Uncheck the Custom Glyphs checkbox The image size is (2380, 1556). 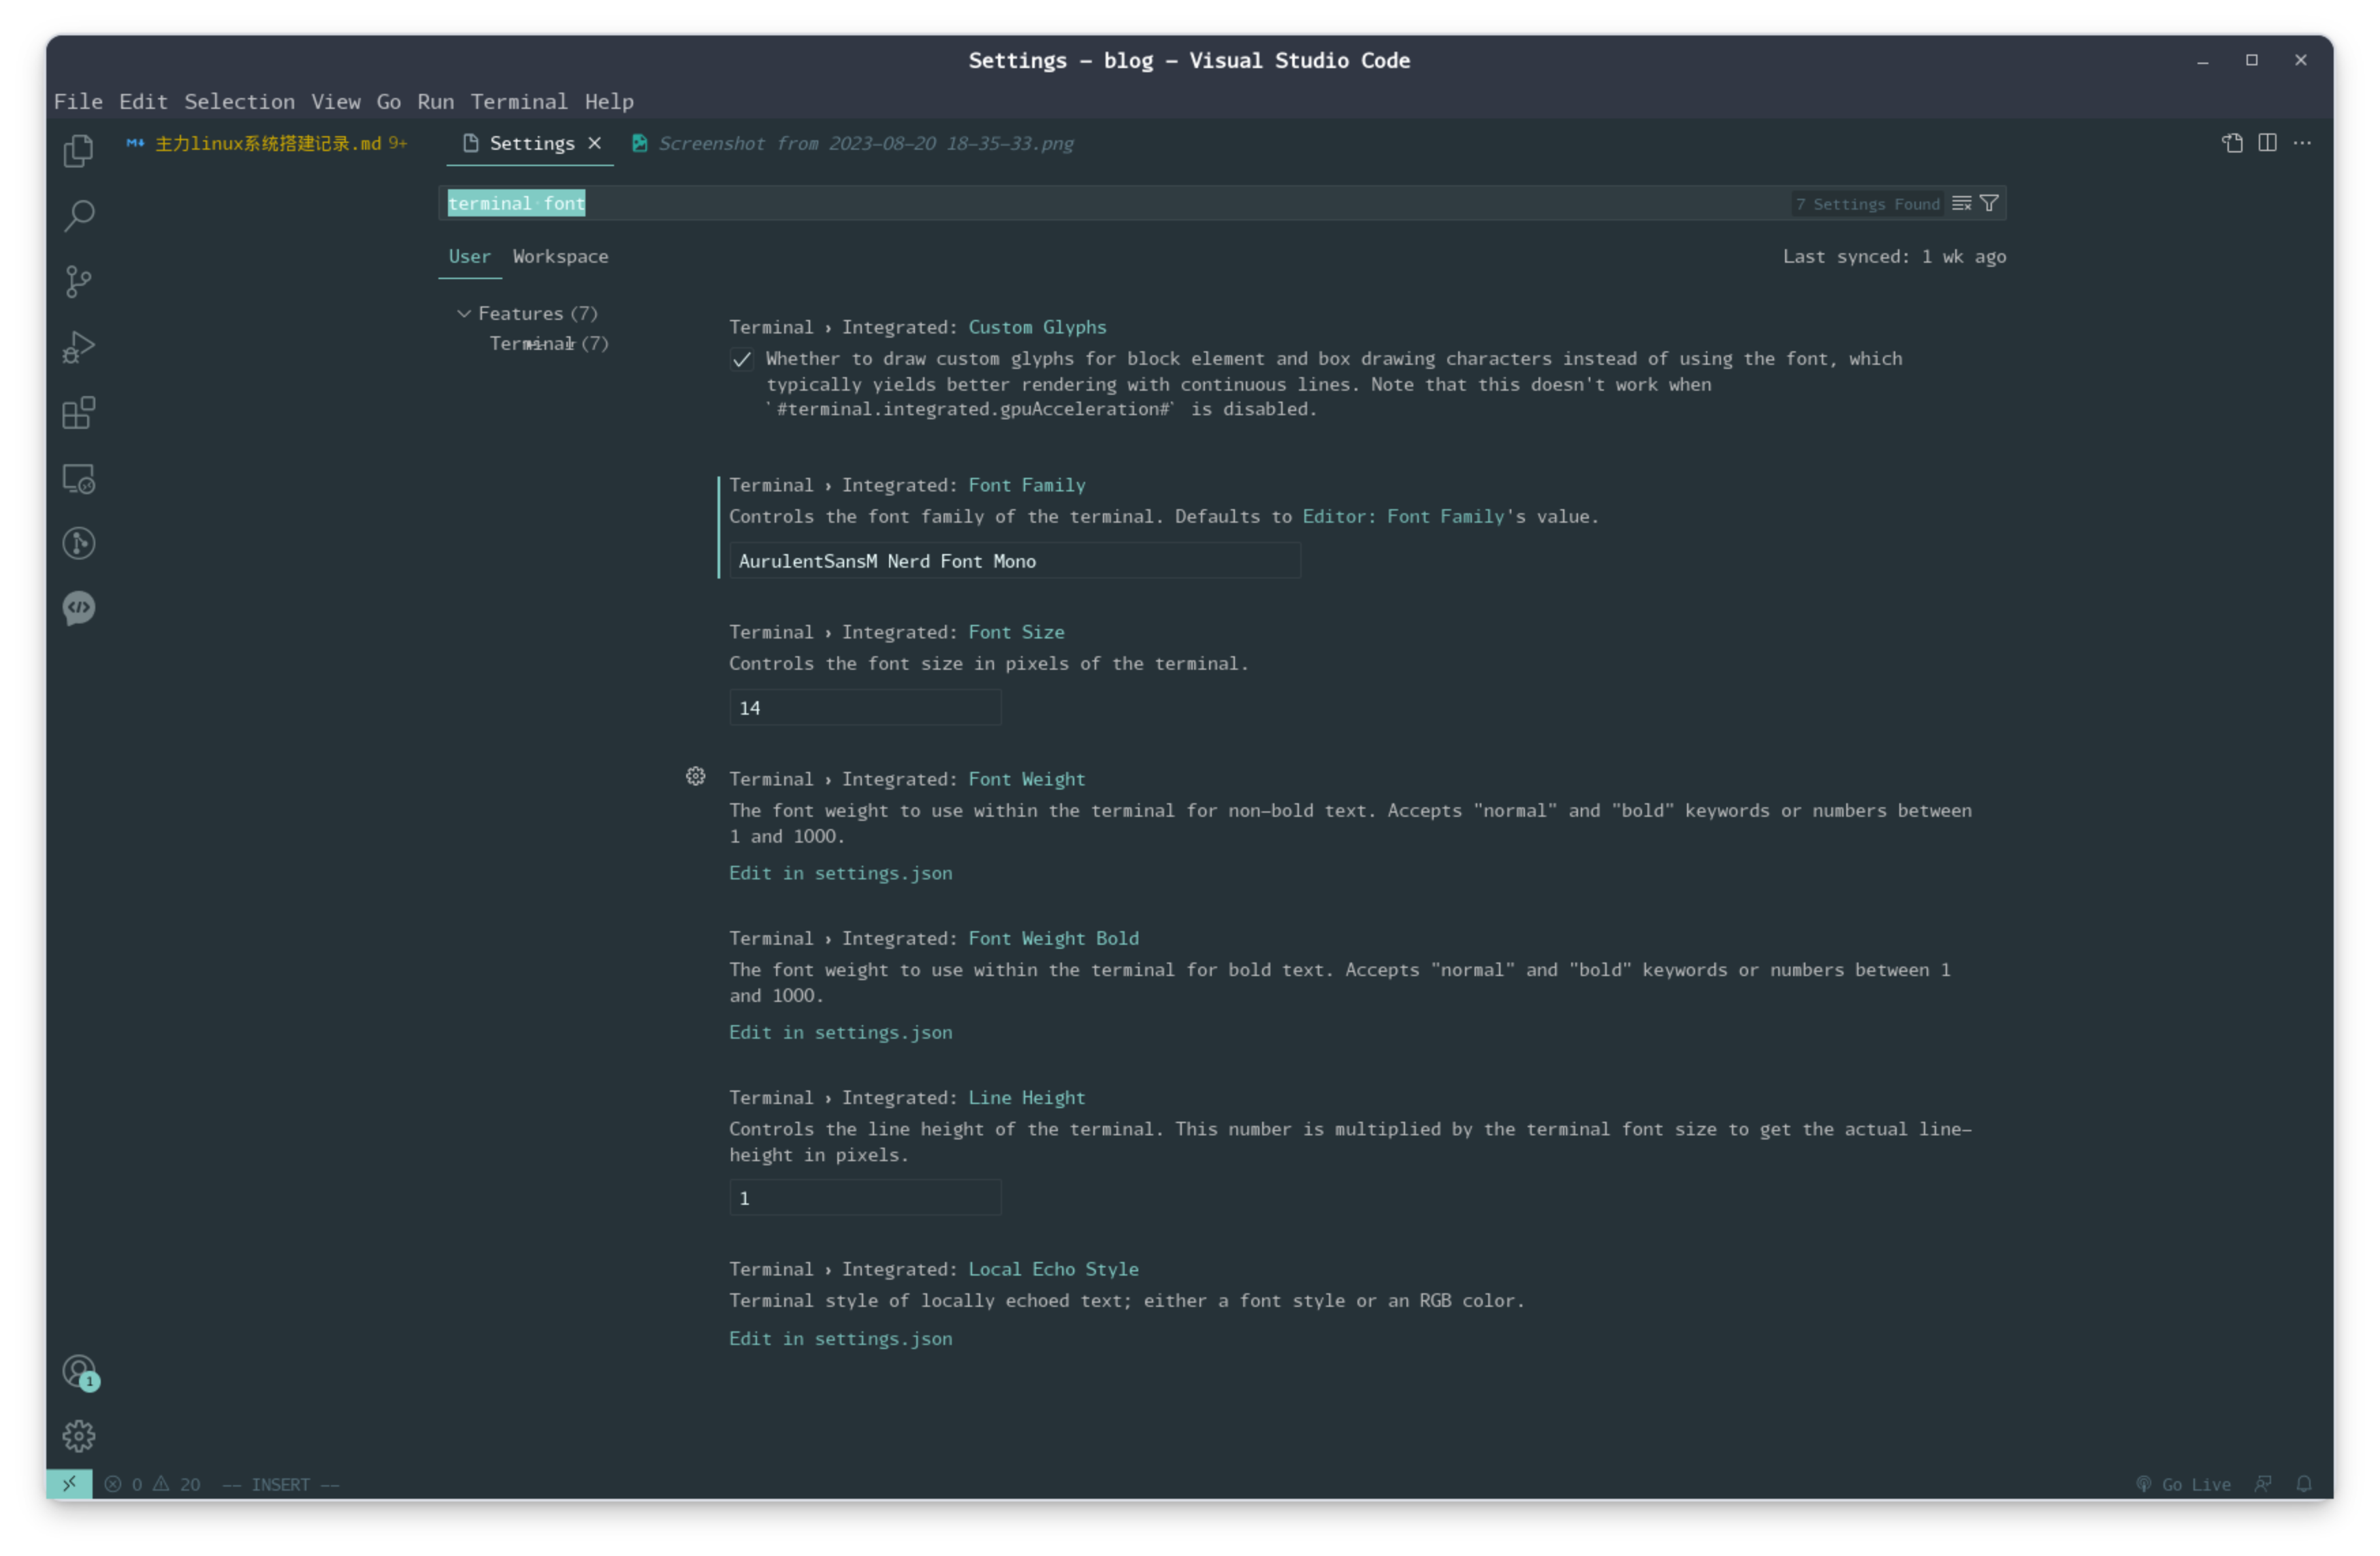tap(741, 360)
